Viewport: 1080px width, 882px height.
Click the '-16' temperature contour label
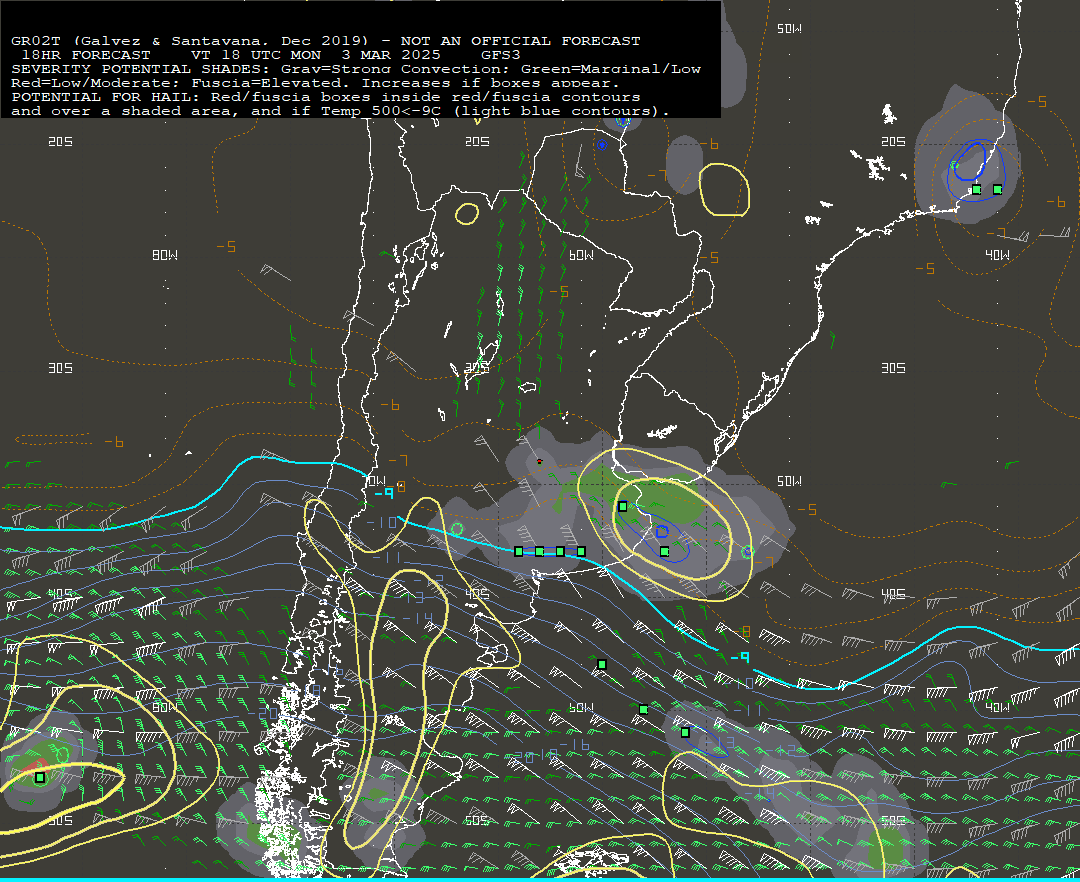point(575,745)
